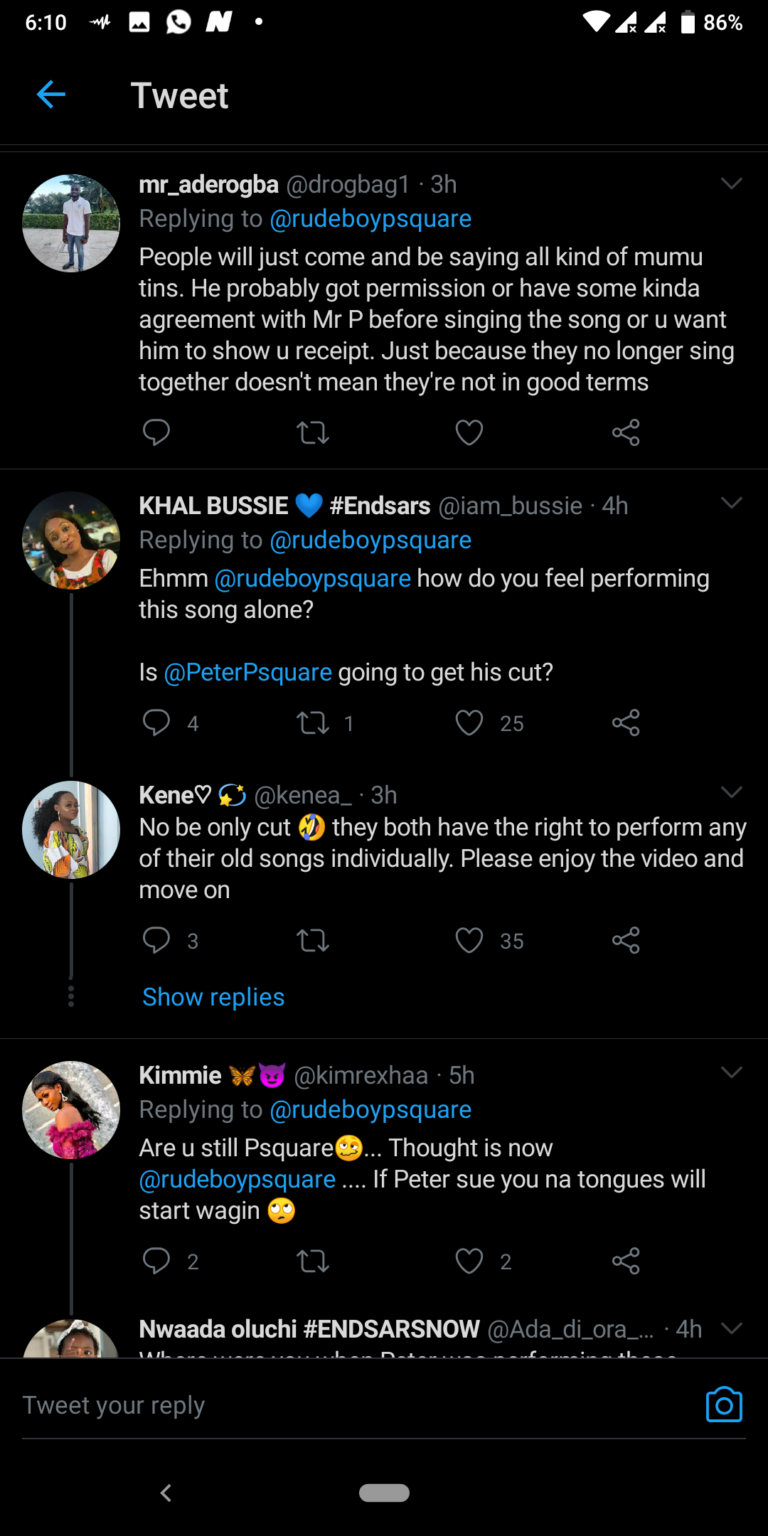Reply to mr_aderogba's tweet

coord(156,432)
